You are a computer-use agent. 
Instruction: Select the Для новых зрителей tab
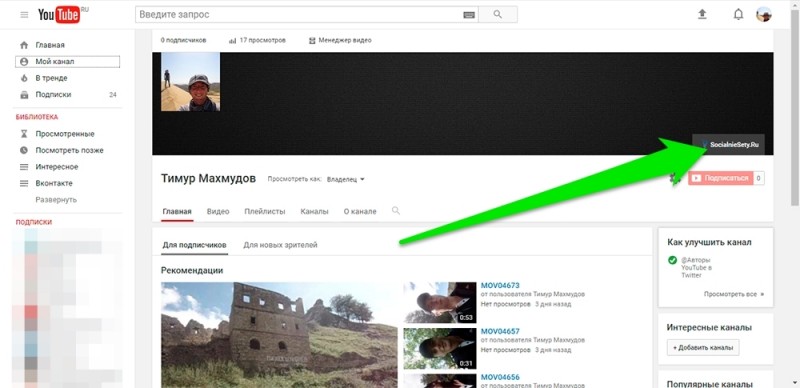(280, 245)
